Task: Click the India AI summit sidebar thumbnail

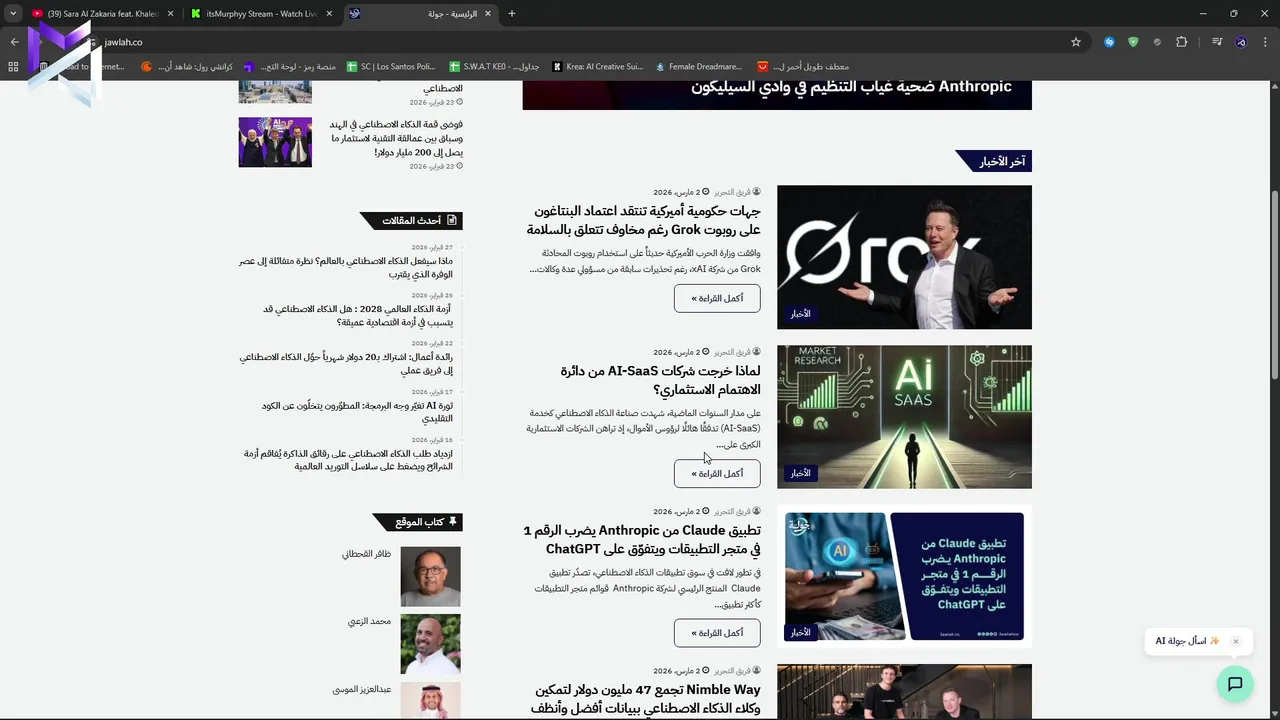Action: [x=275, y=142]
